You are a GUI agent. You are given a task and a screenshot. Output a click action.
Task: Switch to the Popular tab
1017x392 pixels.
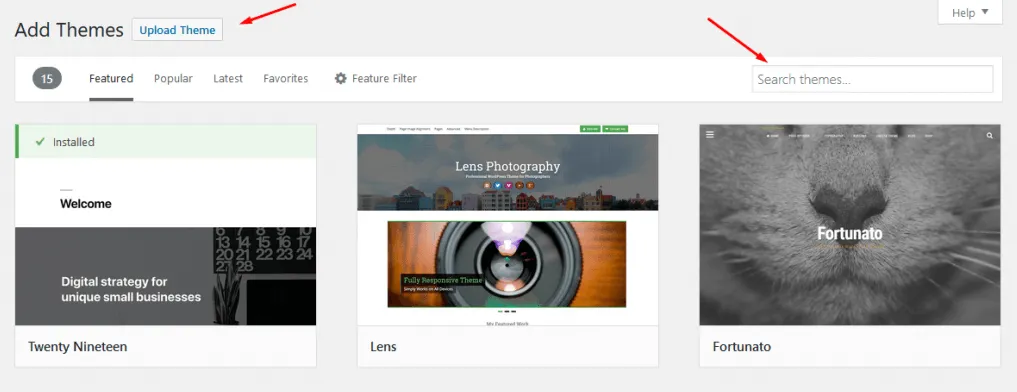(173, 79)
